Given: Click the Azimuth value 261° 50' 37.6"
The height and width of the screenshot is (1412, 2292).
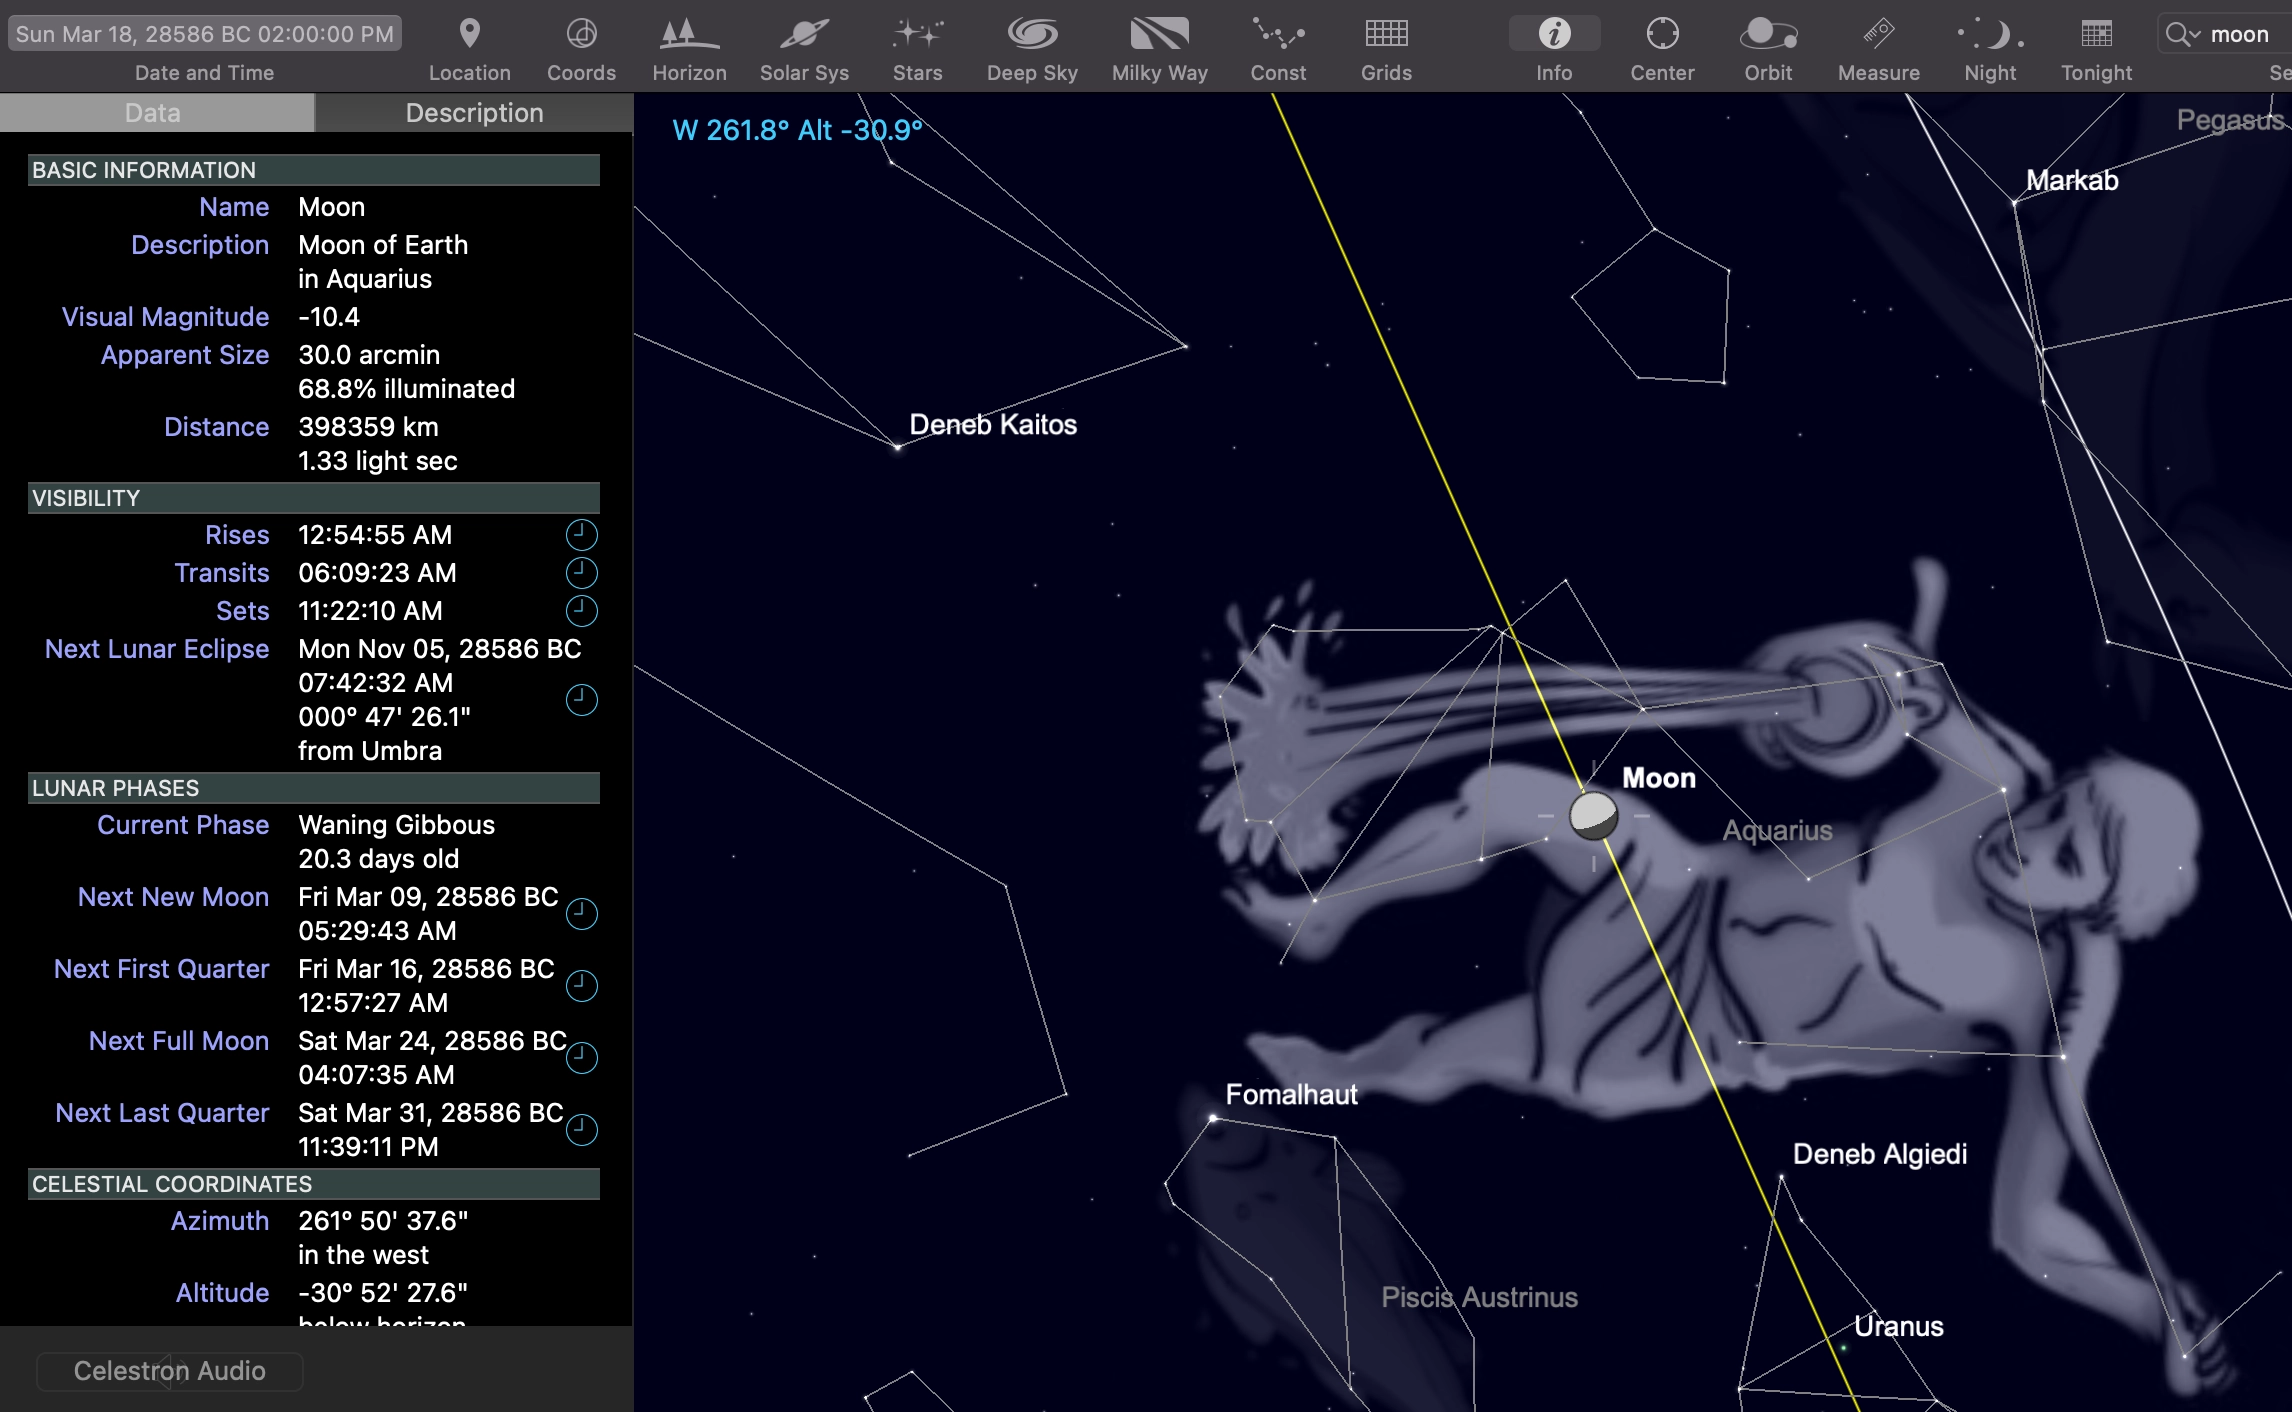Looking at the screenshot, I should click(x=383, y=1221).
